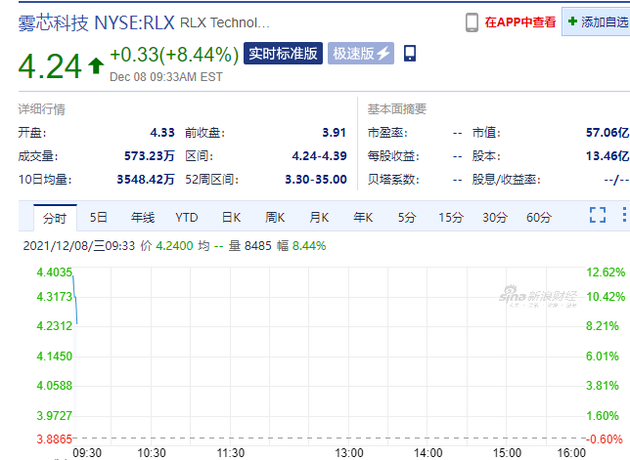This screenshot has width=630, height=460.
Task: Click the blue intraday price line
Action: pyautogui.click(x=75, y=298)
